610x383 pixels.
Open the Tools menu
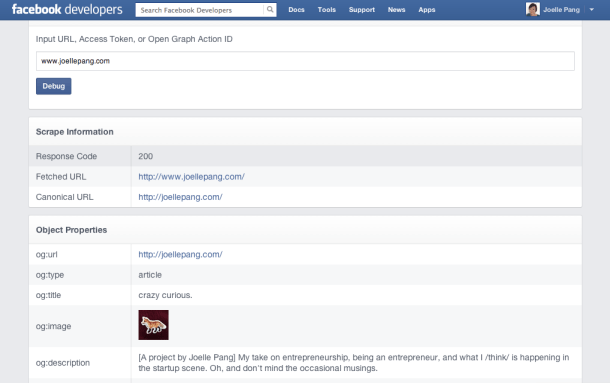[x=326, y=10]
